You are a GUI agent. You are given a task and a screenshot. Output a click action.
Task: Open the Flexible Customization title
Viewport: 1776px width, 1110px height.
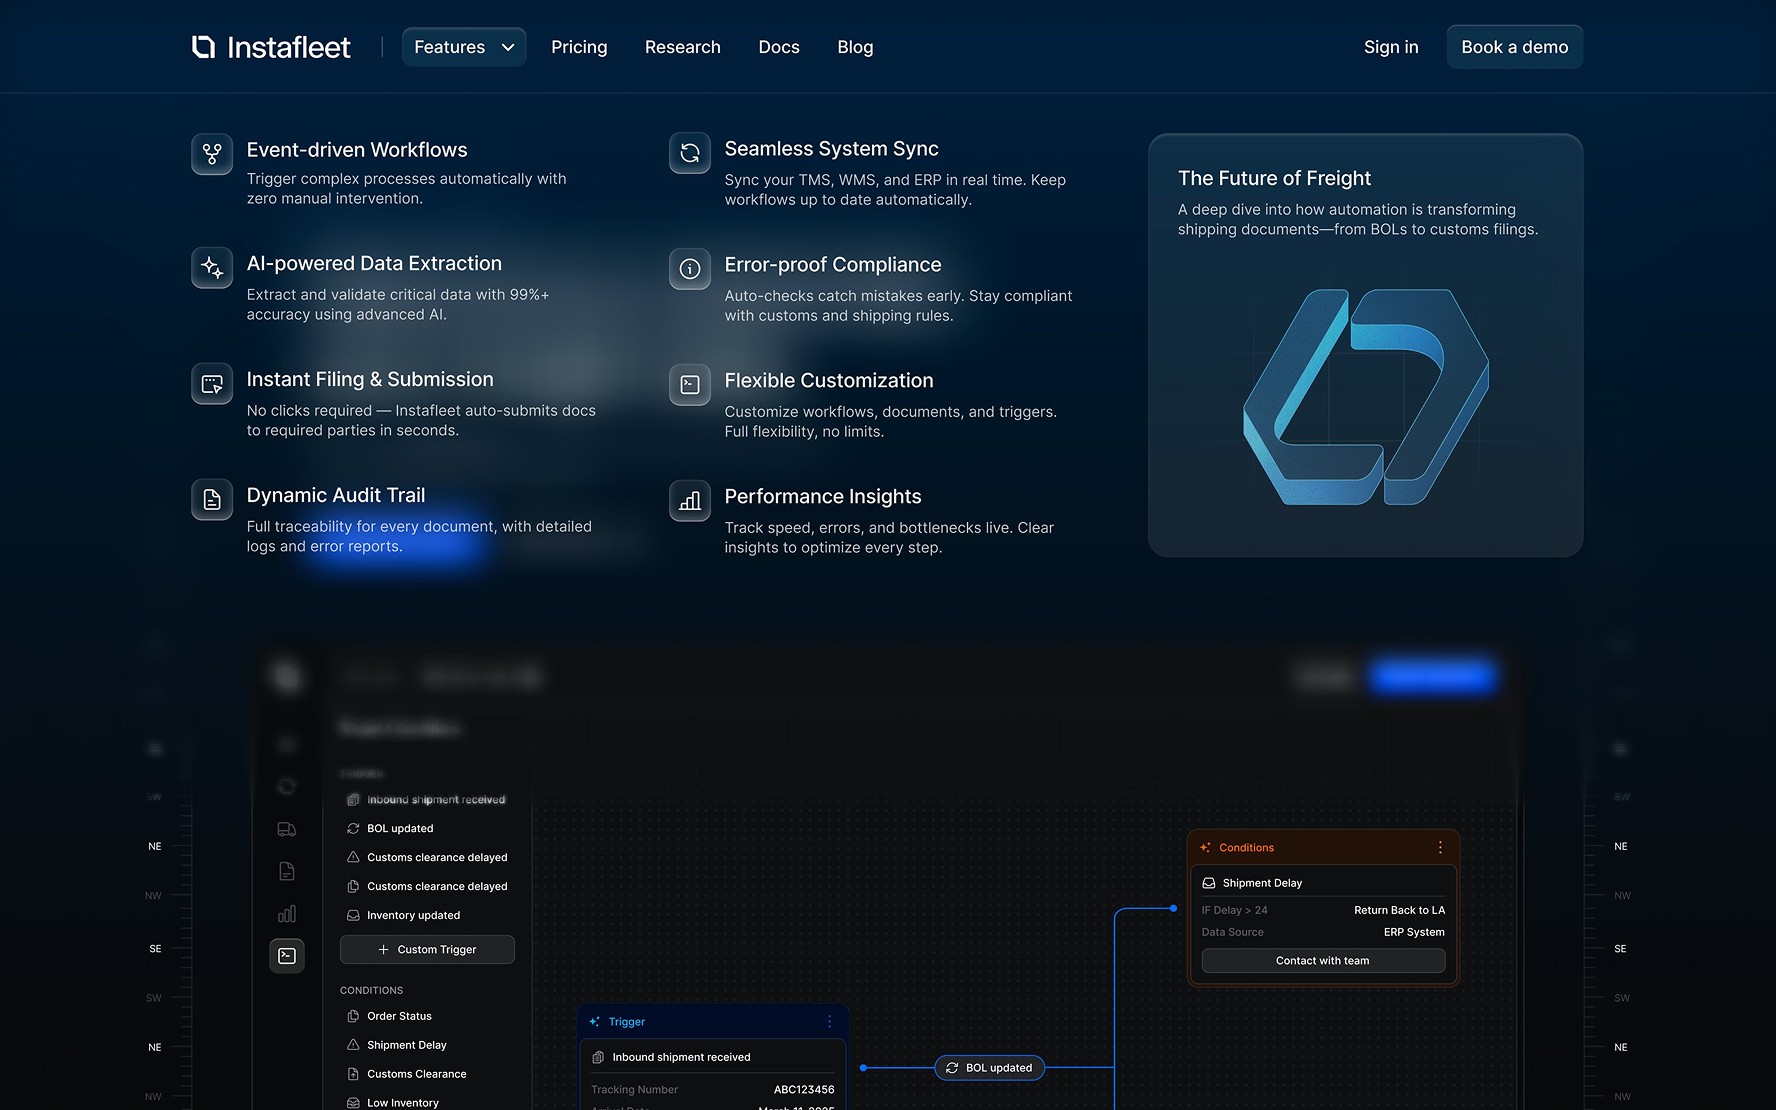point(829,381)
